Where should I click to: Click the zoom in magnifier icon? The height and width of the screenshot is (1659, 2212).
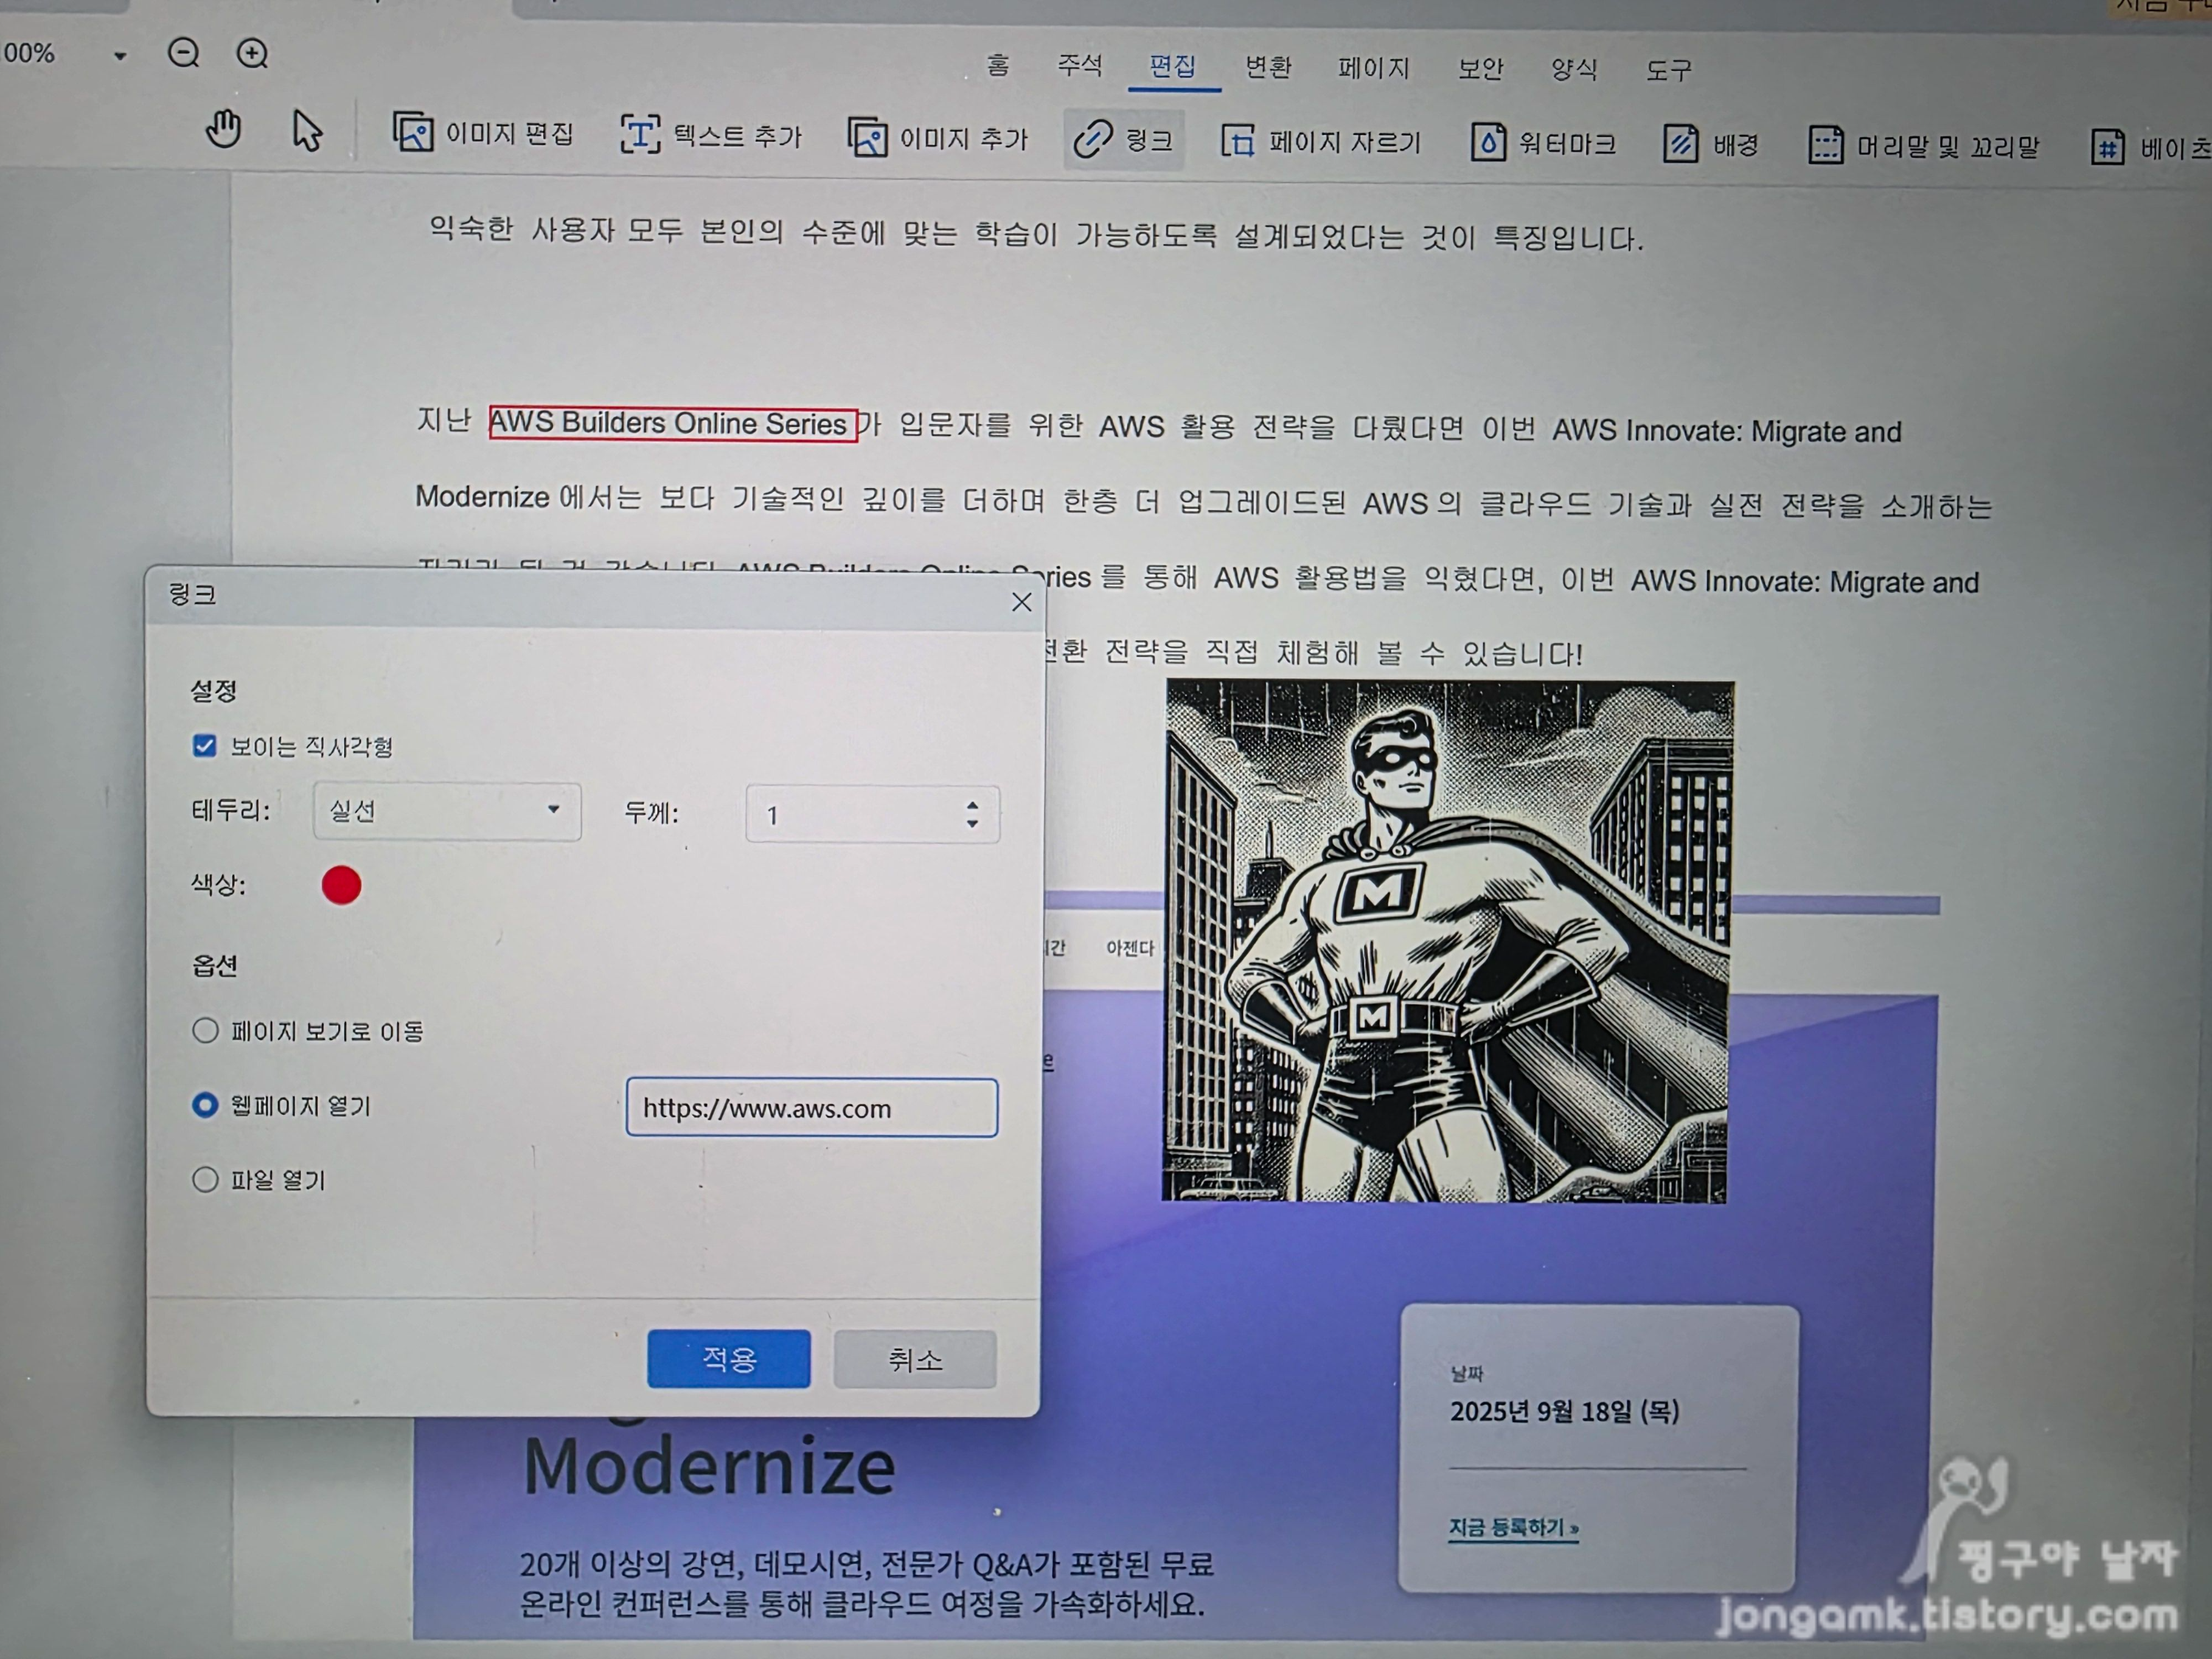coord(252,53)
